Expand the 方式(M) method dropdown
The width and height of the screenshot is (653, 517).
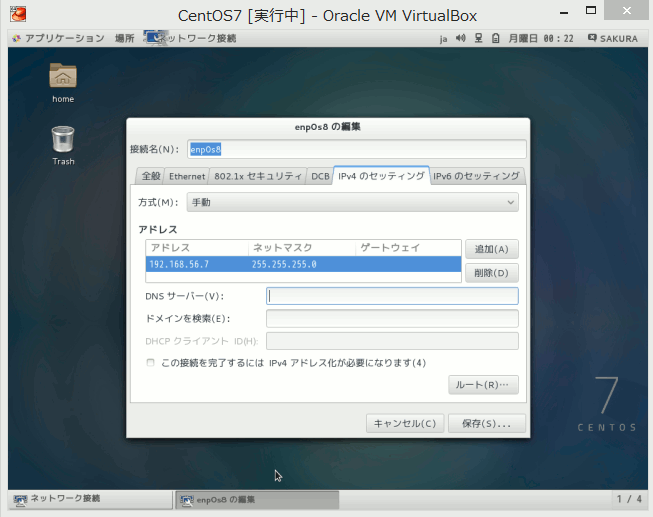click(x=352, y=202)
